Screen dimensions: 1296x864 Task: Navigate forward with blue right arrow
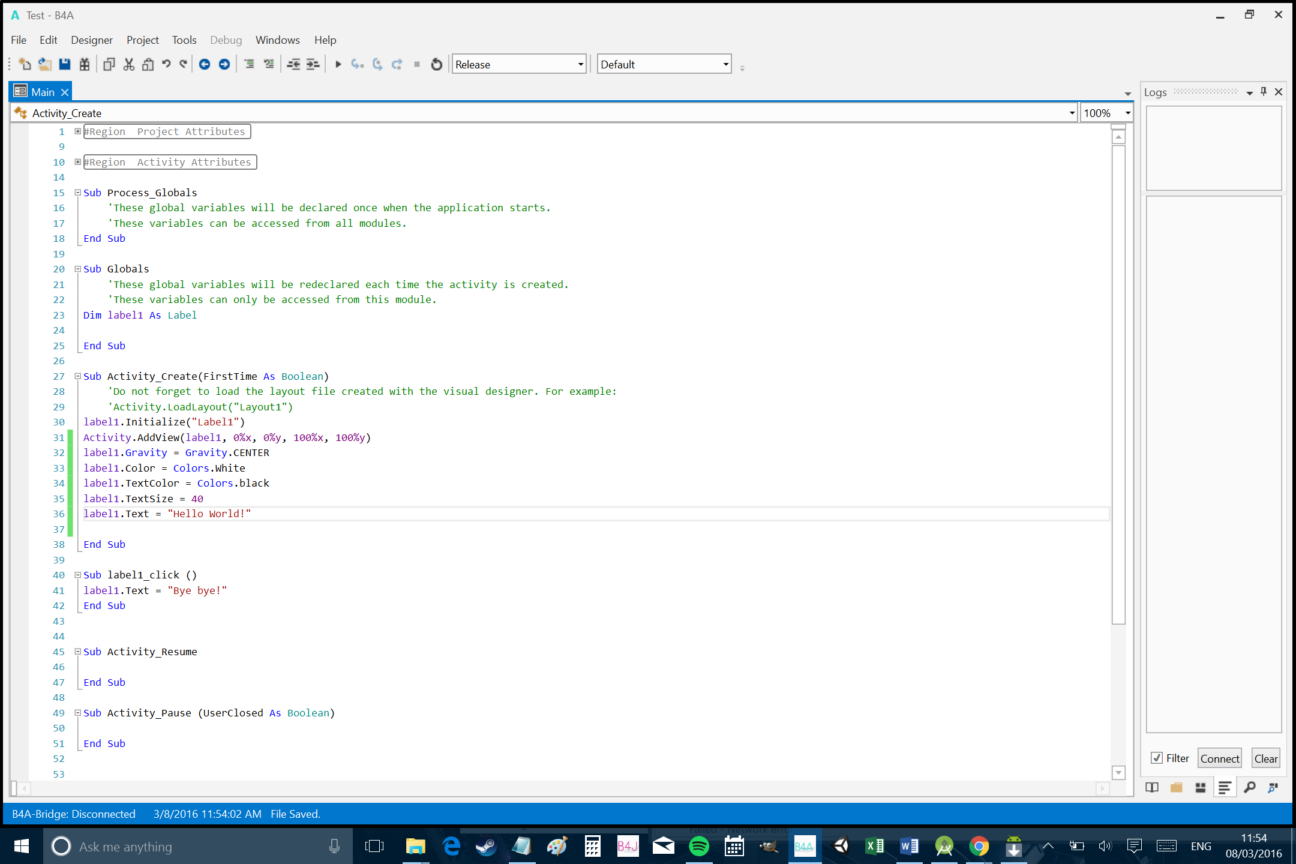(224, 64)
